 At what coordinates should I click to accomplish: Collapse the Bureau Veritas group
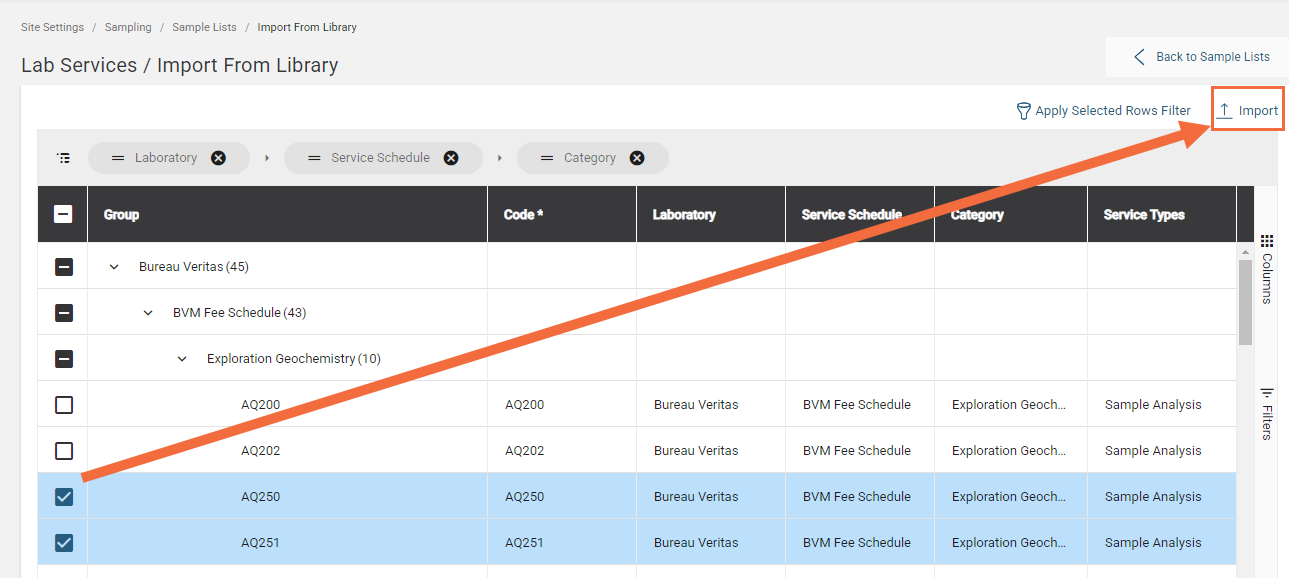coord(114,267)
